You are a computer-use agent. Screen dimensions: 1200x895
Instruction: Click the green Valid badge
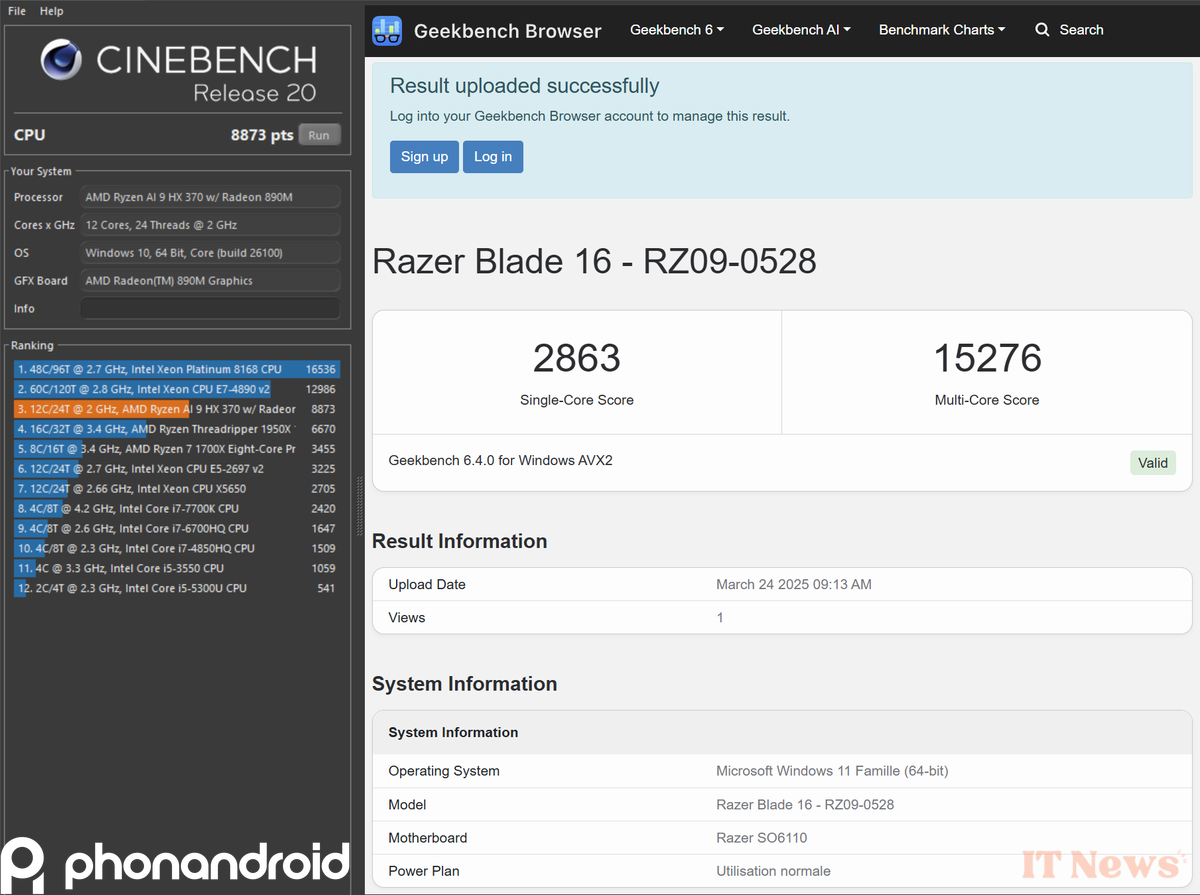click(x=1153, y=462)
